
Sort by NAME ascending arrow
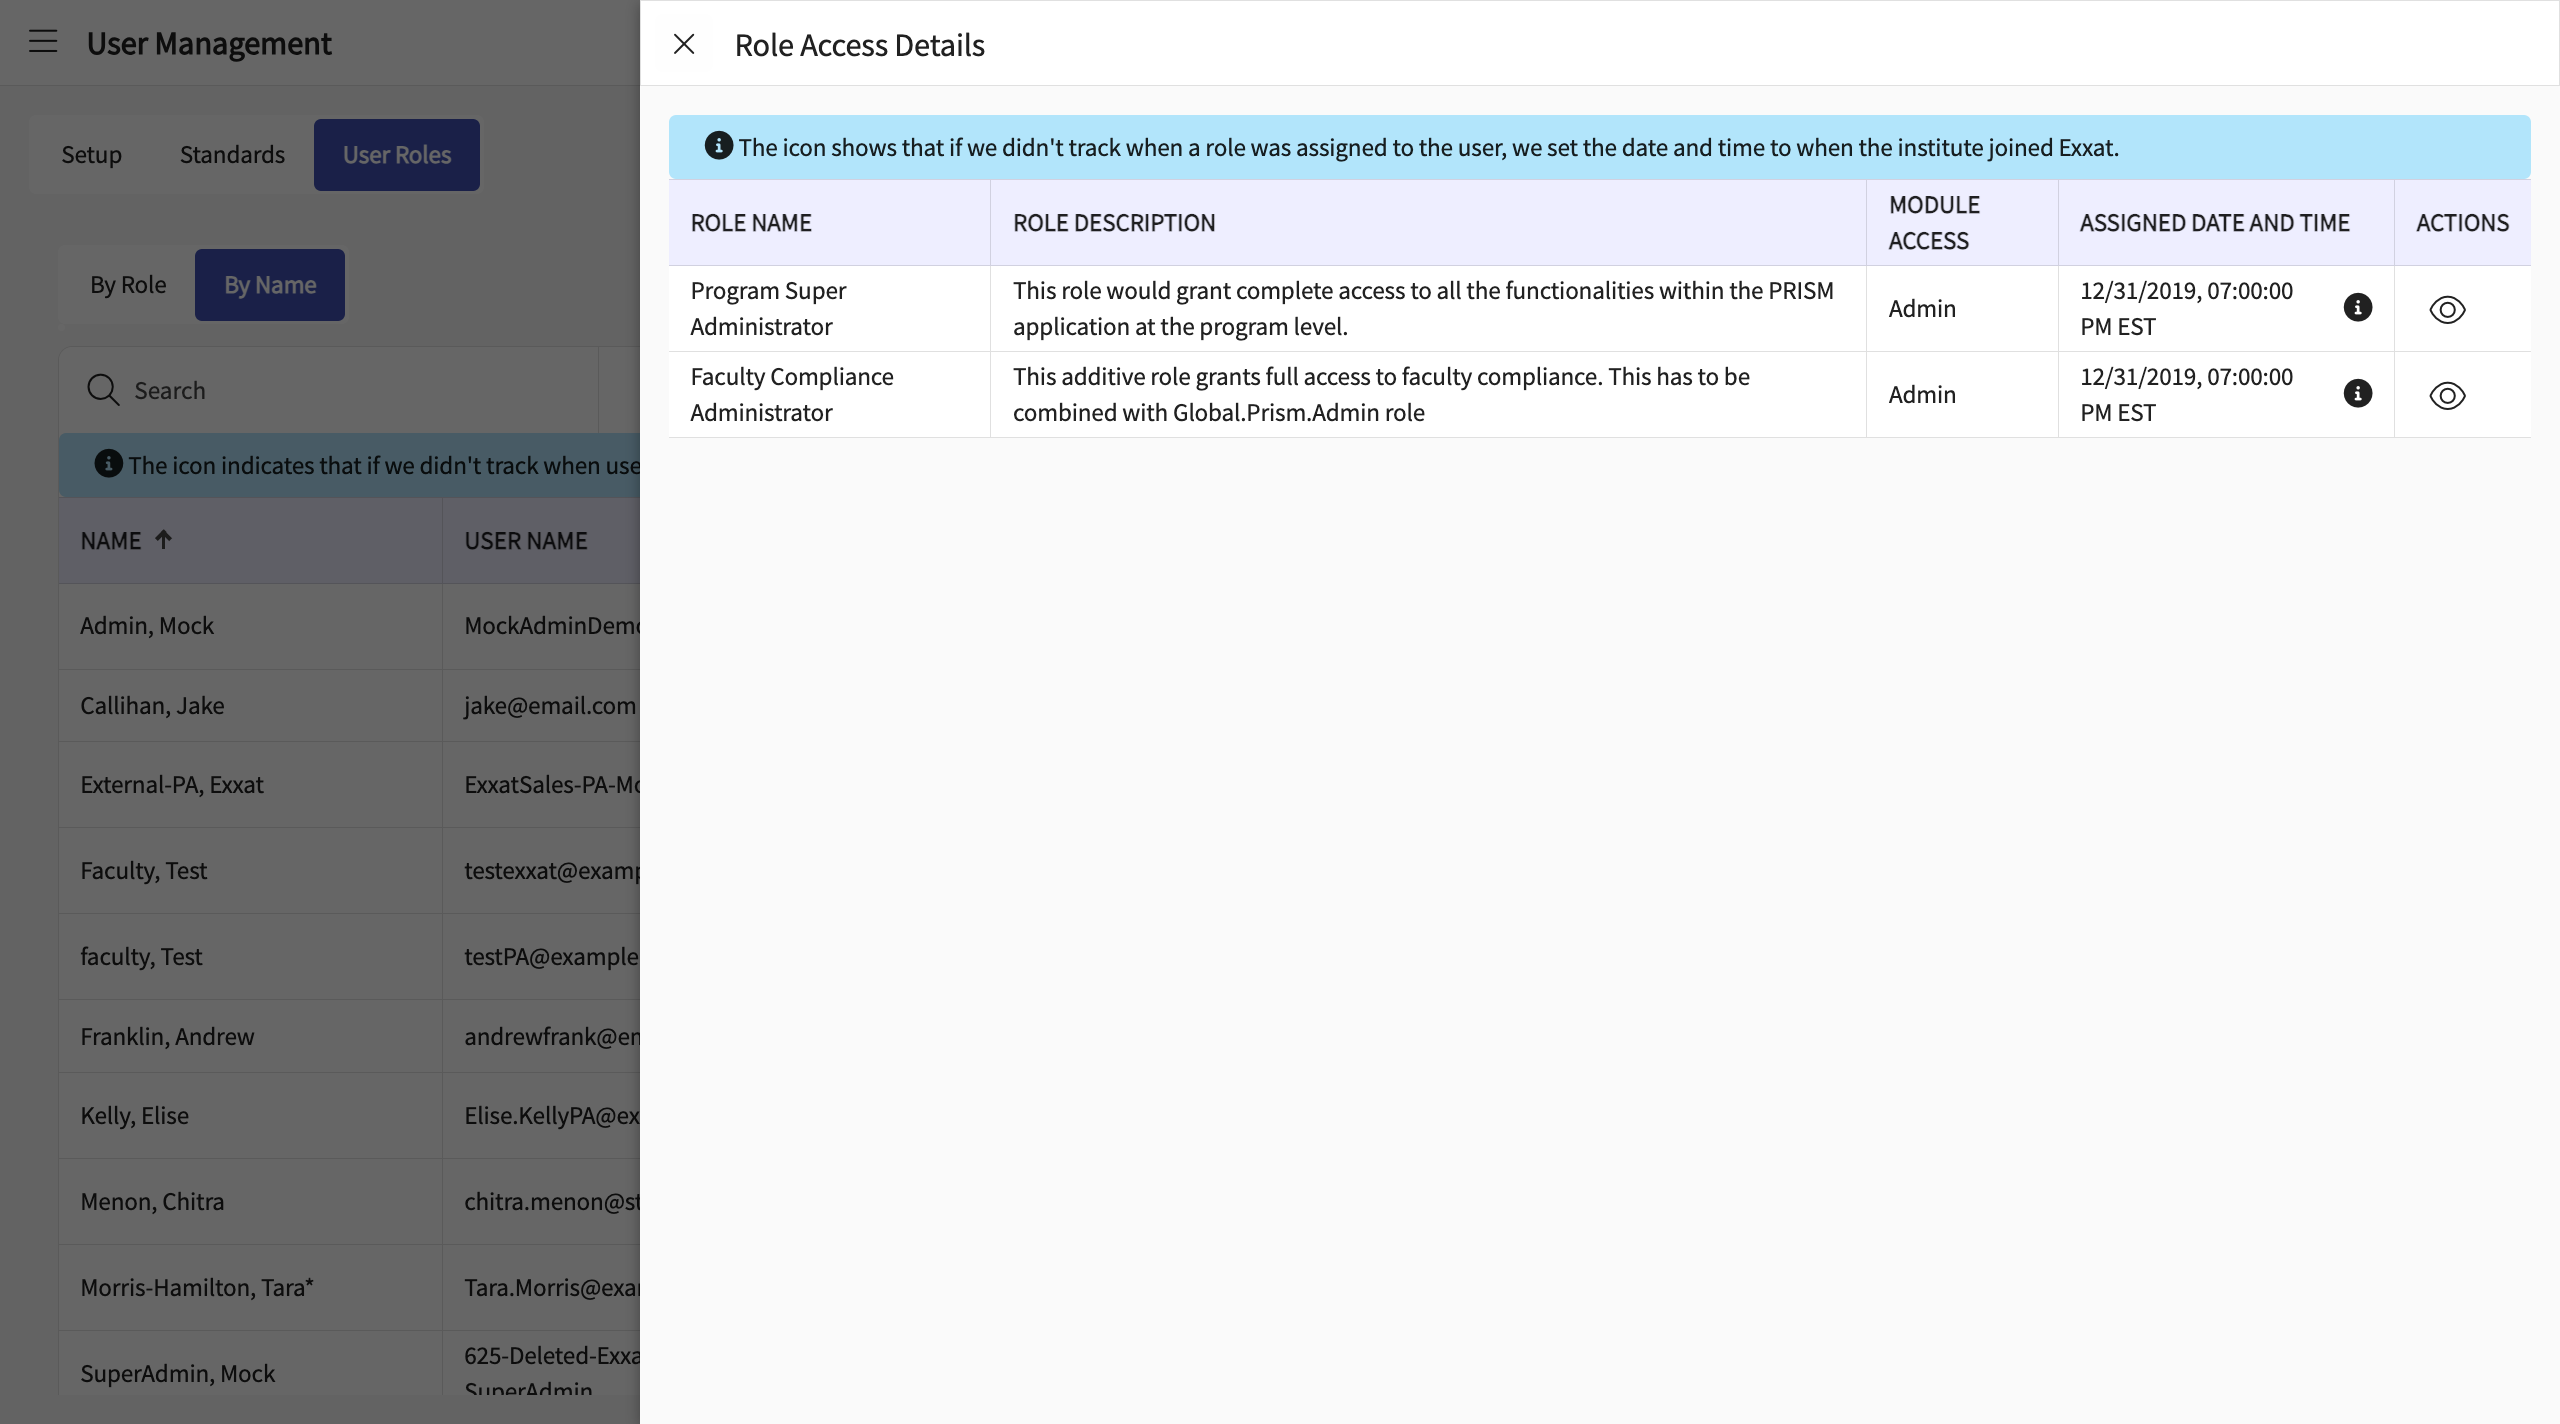pyautogui.click(x=163, y=540)
